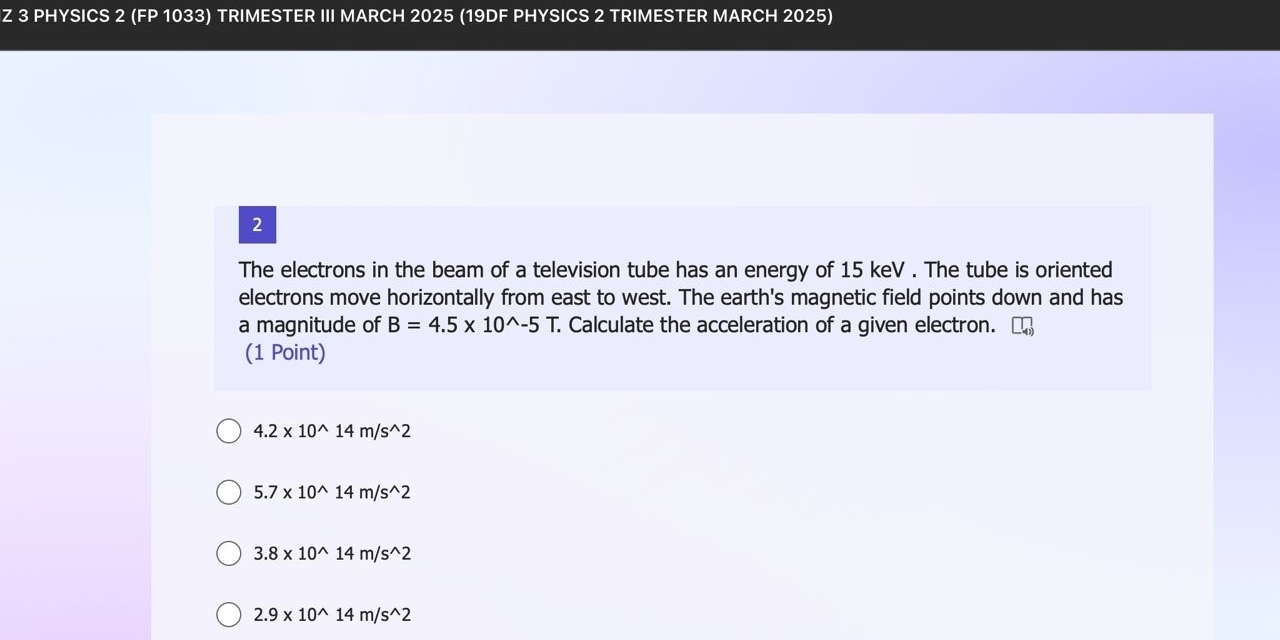Screen dimensions: 1280x640
Task: Click the answer label 3.8 x 10^ 14 m/s^2
Action: [332, 553]
